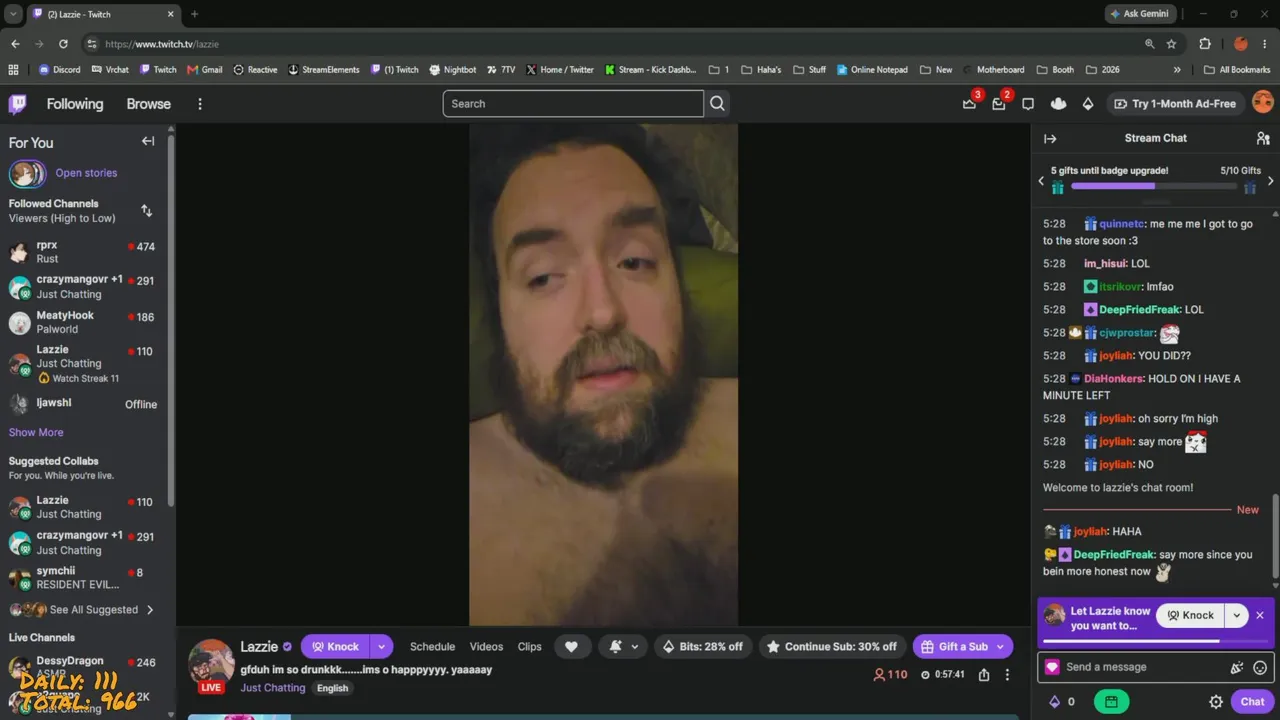The height and width of the screenshot is (720, 1280).
Task: Bookmark this page with the star icon
Action: click(1171, 44)
